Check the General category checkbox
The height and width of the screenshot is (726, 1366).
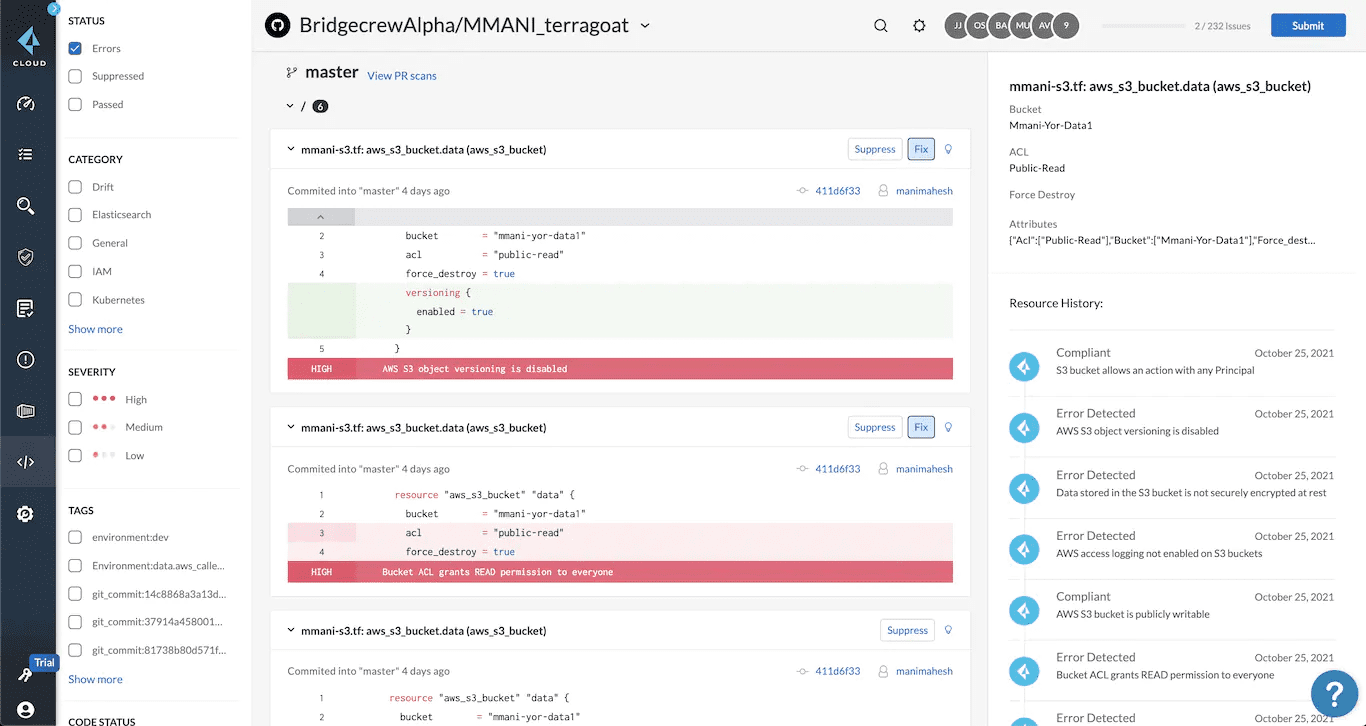click(75, 243)
